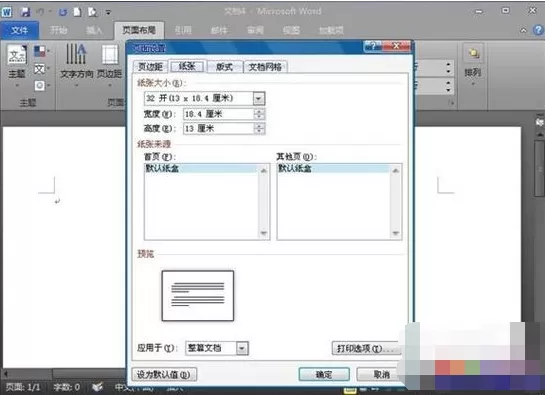Switch to the 插入 ribbon tab
The width and height of the screenshot is (545, 395).
tap(94, 30)
